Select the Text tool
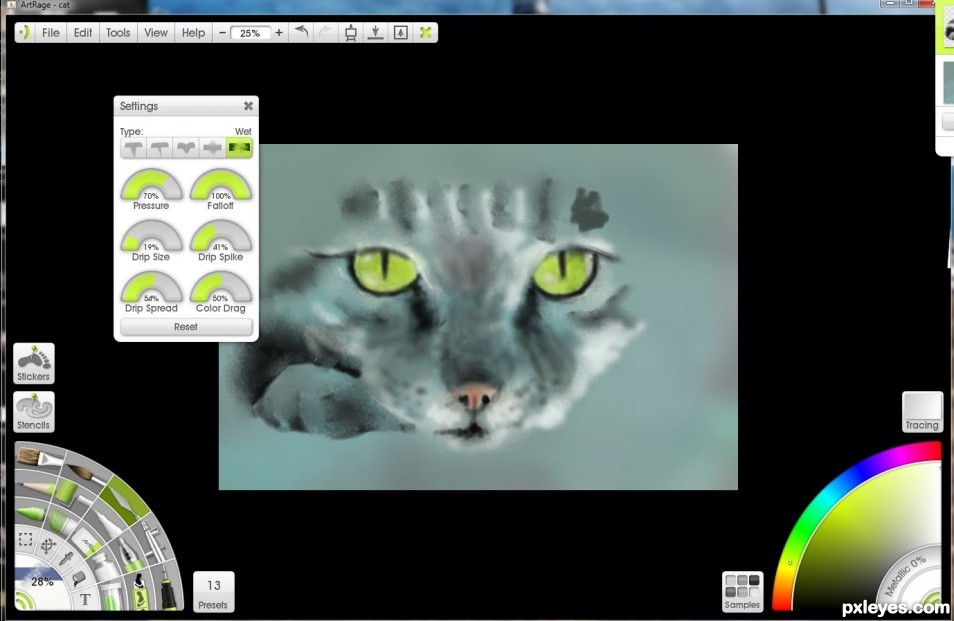The image size is (954, 621). 85,598
